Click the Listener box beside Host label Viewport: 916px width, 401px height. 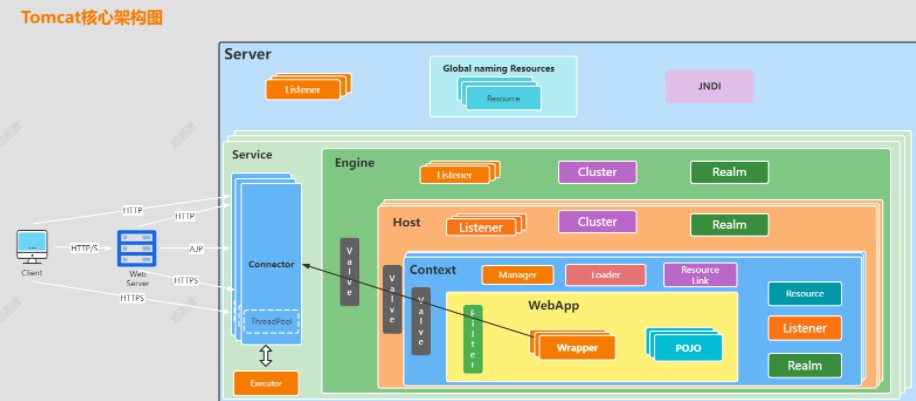481,228
